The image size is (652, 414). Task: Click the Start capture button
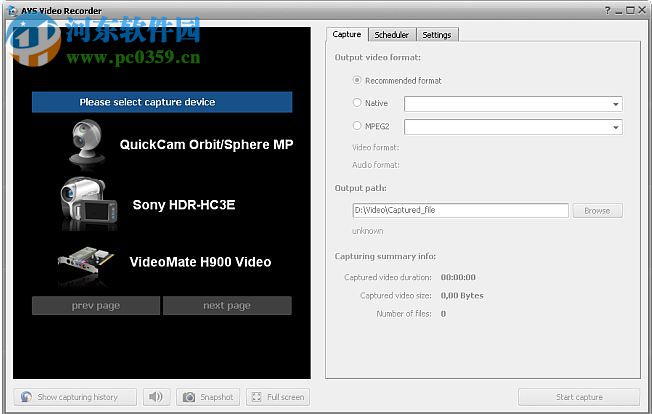[x=579, y=397]
